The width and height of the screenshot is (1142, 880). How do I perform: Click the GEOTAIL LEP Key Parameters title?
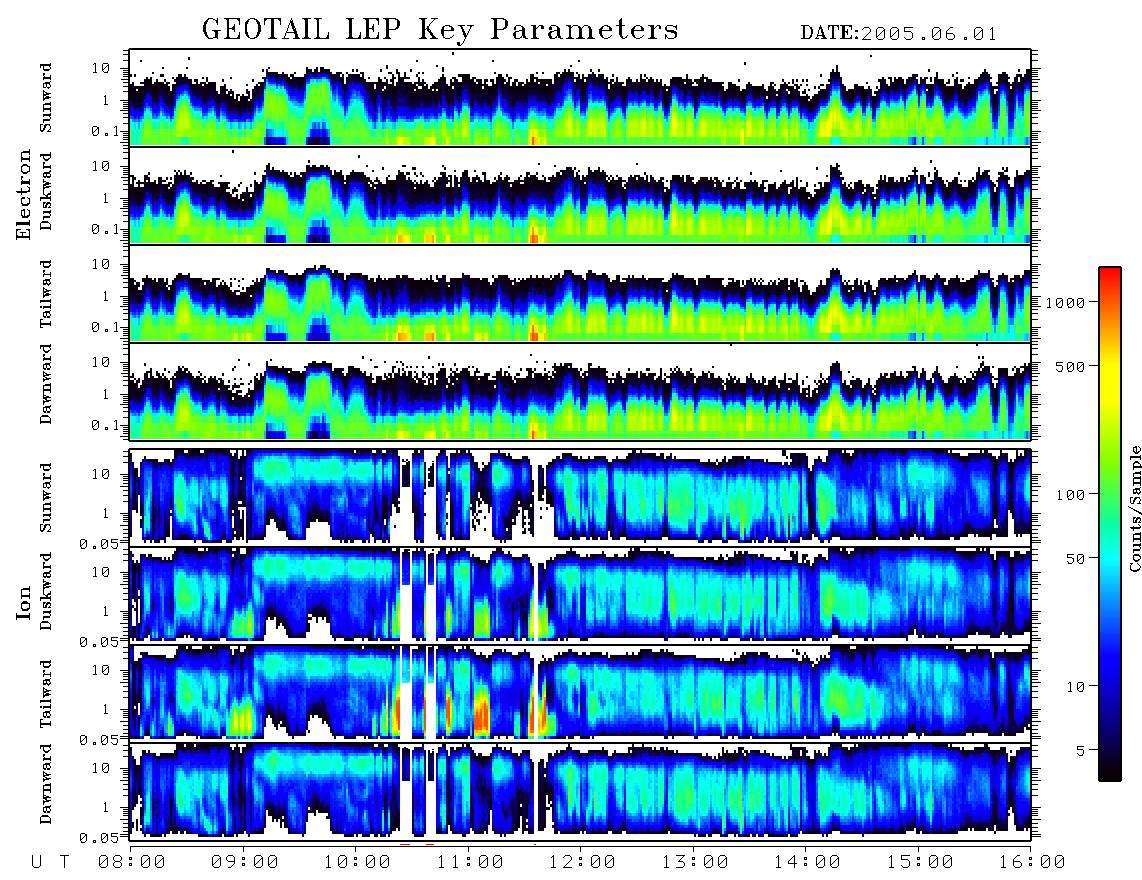(440, 30)
